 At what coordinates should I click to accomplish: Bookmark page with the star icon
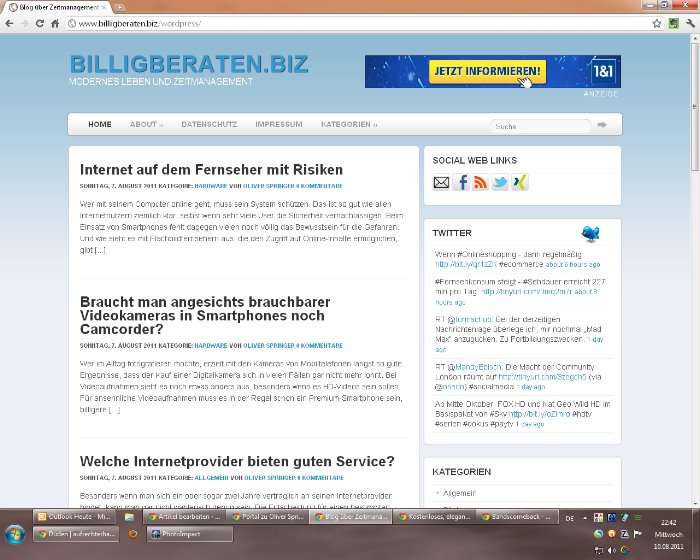(657, 22)
